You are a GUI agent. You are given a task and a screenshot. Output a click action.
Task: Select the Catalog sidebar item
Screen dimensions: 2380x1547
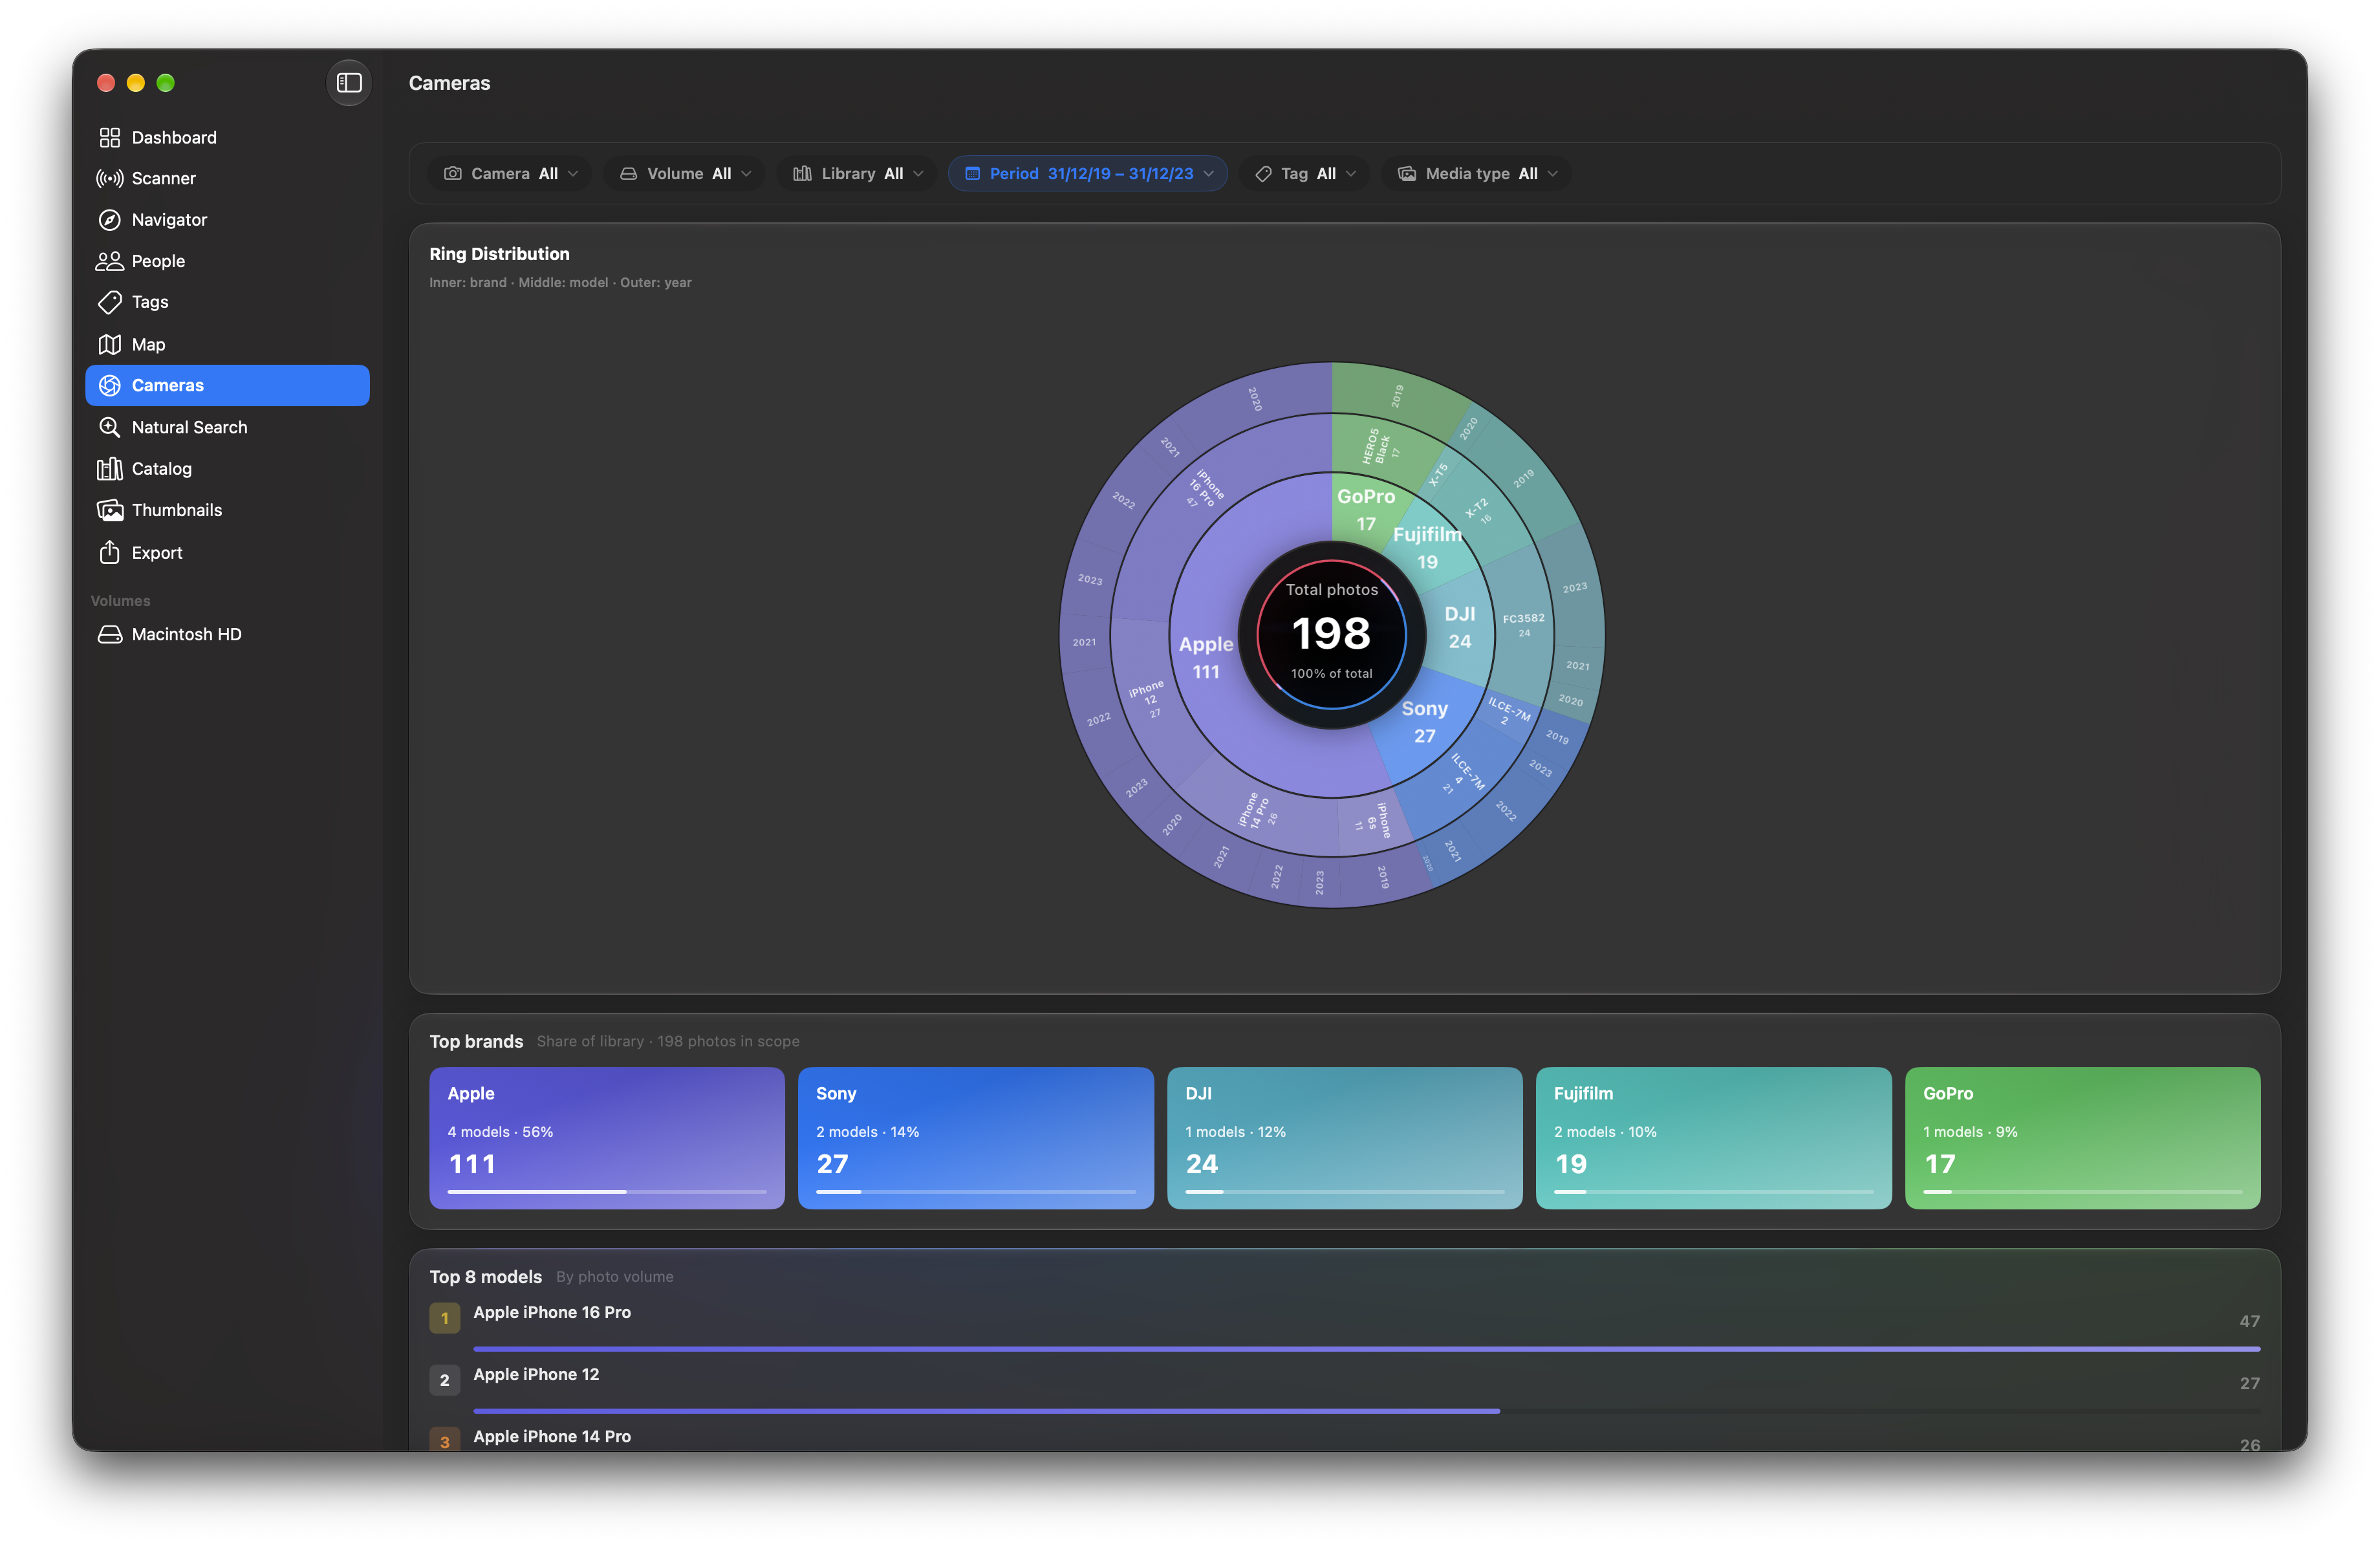[x=228, y=469]
